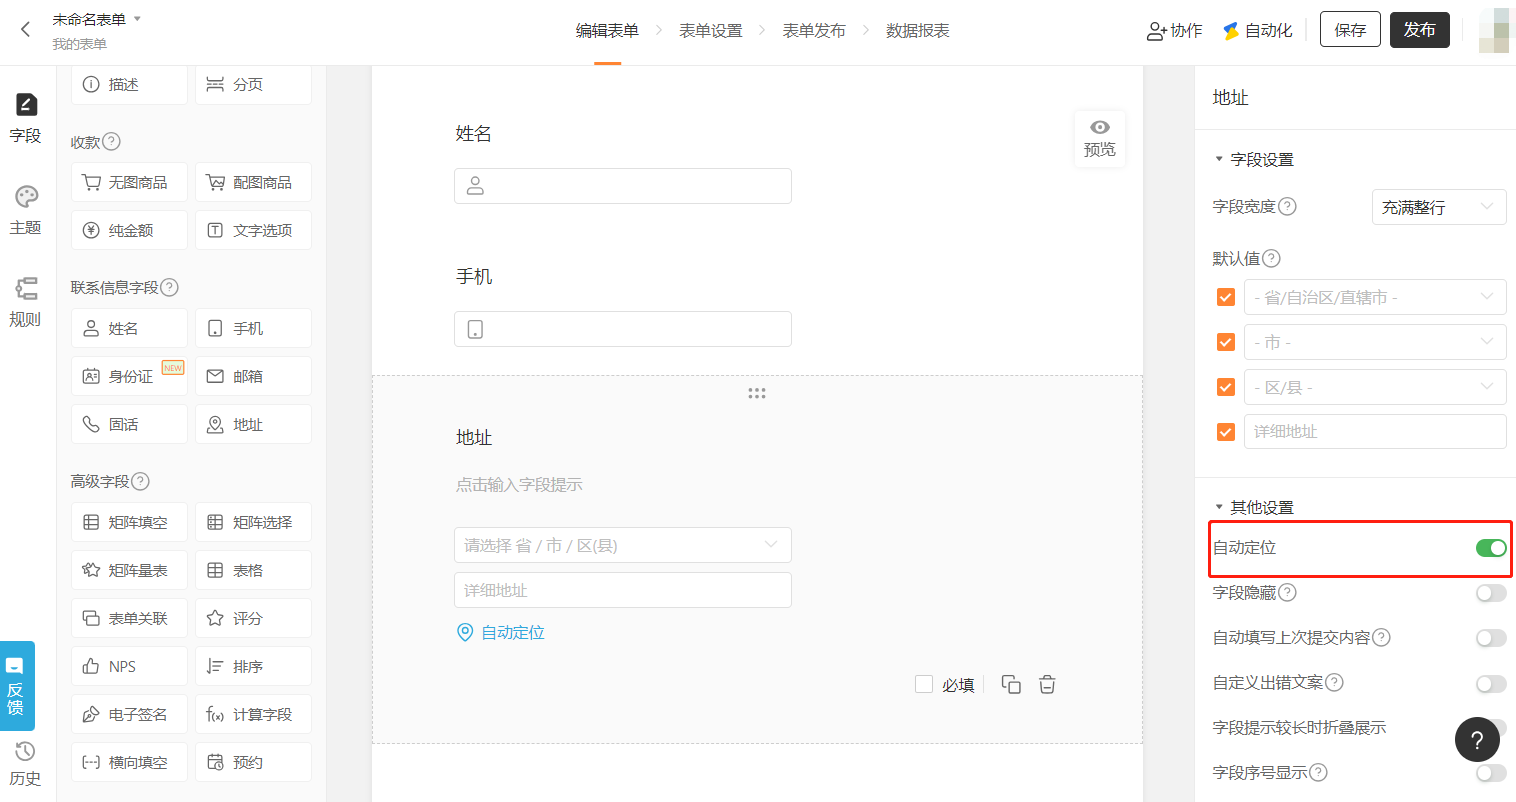1516x802 pixels.
Task: Open the 历史 history panel
Action: click(26, 764)
